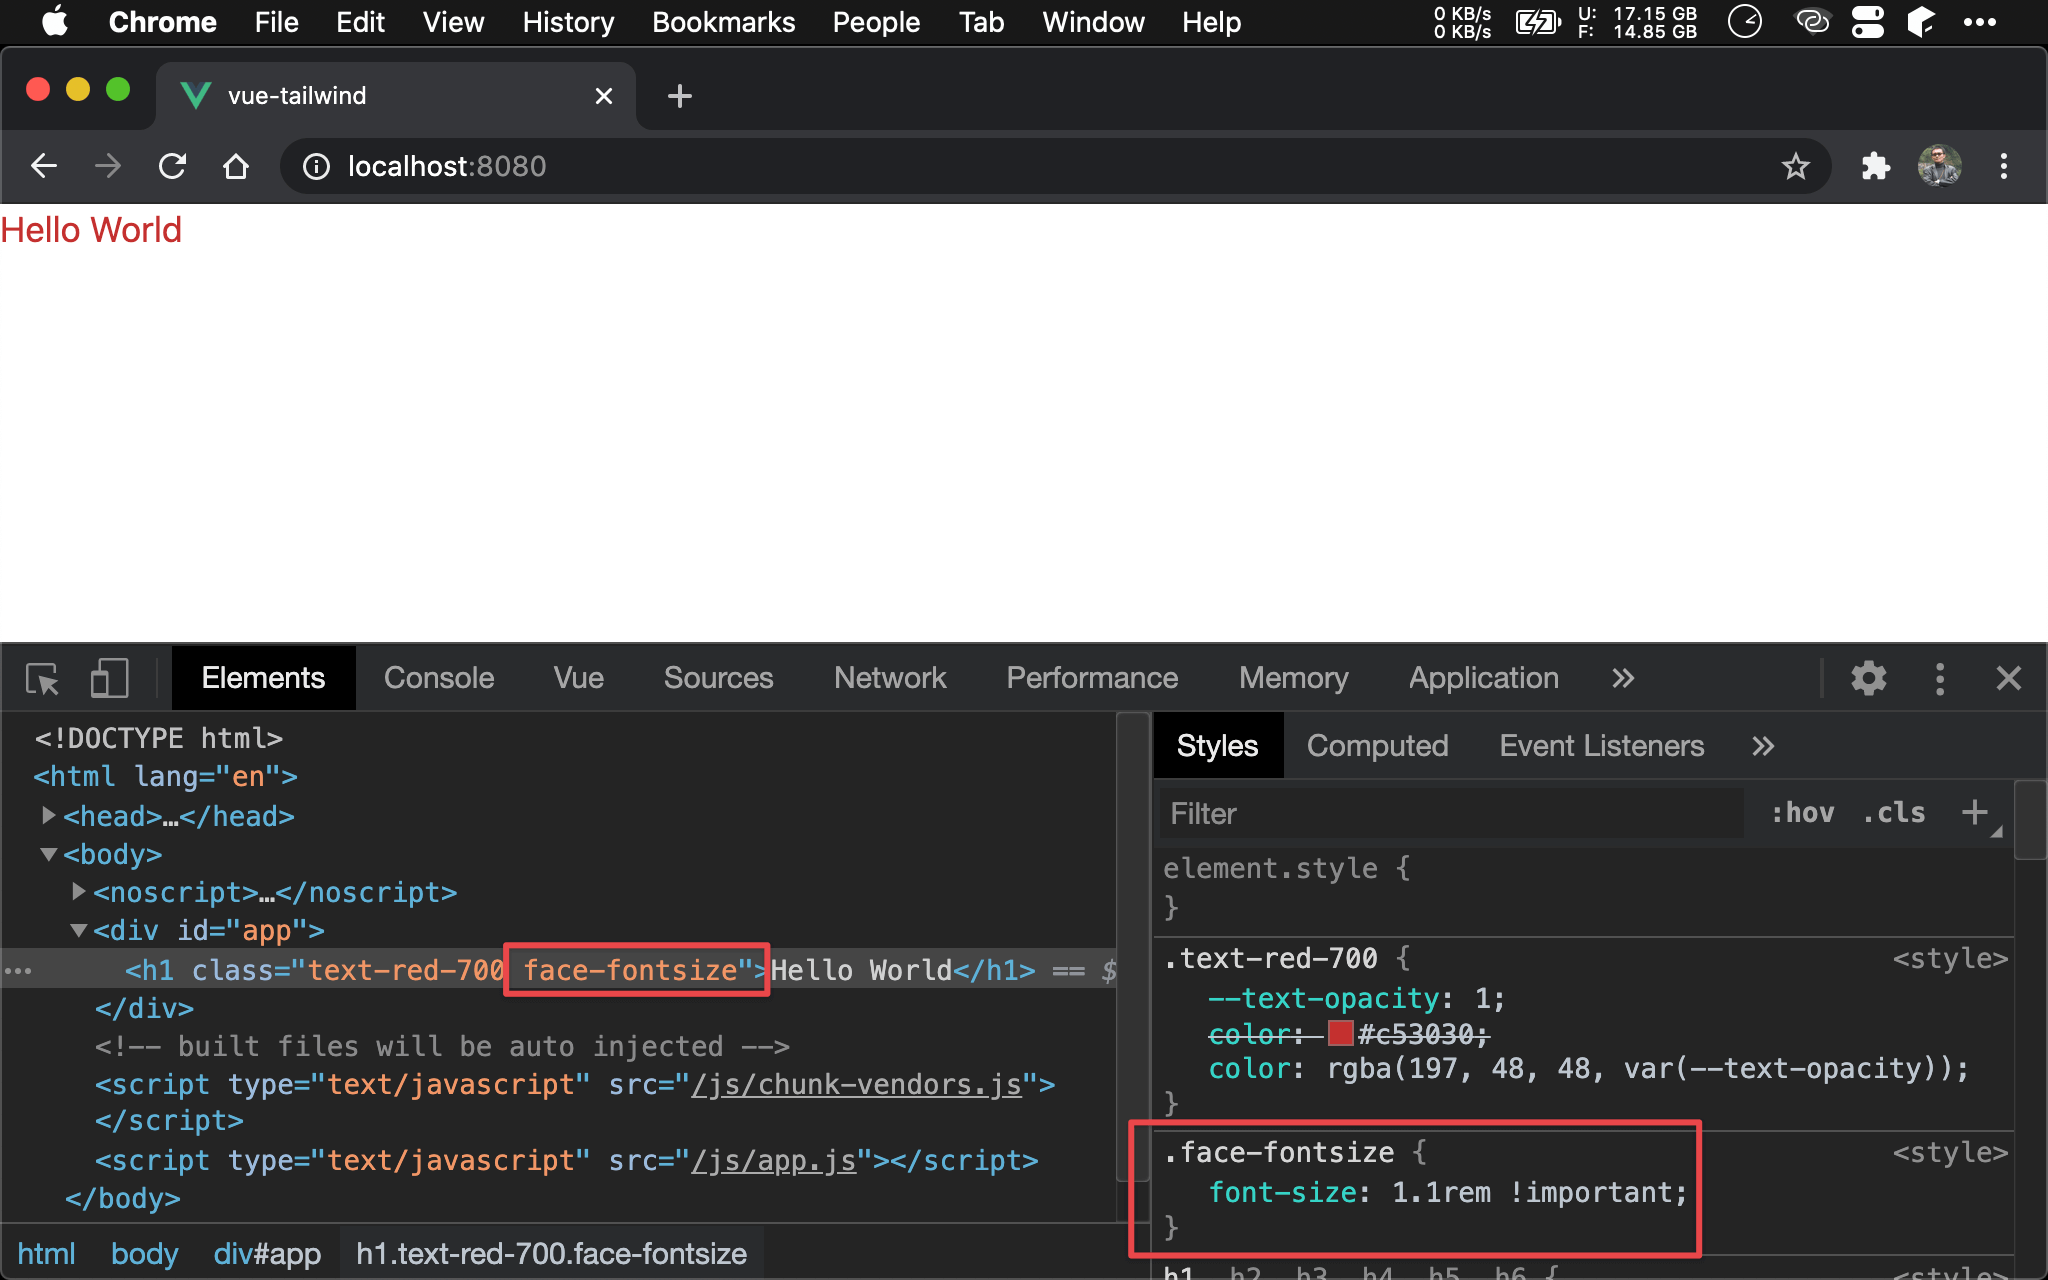Screen dimensions: 2048x1280
Task: Click the :hov pseudo-class toggle button
Action: pyautogui.click(x=1802, y=814)
